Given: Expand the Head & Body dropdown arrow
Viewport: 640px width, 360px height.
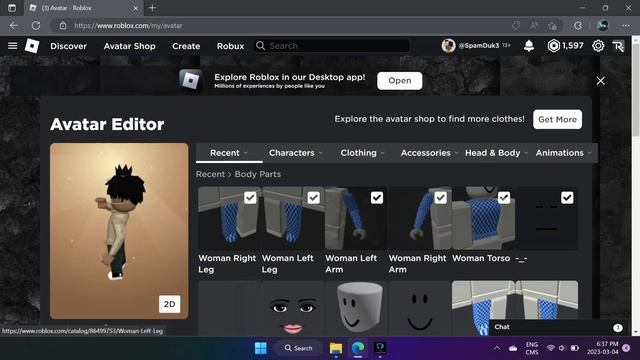Looking at the screenshot, I should click(526, 153).
